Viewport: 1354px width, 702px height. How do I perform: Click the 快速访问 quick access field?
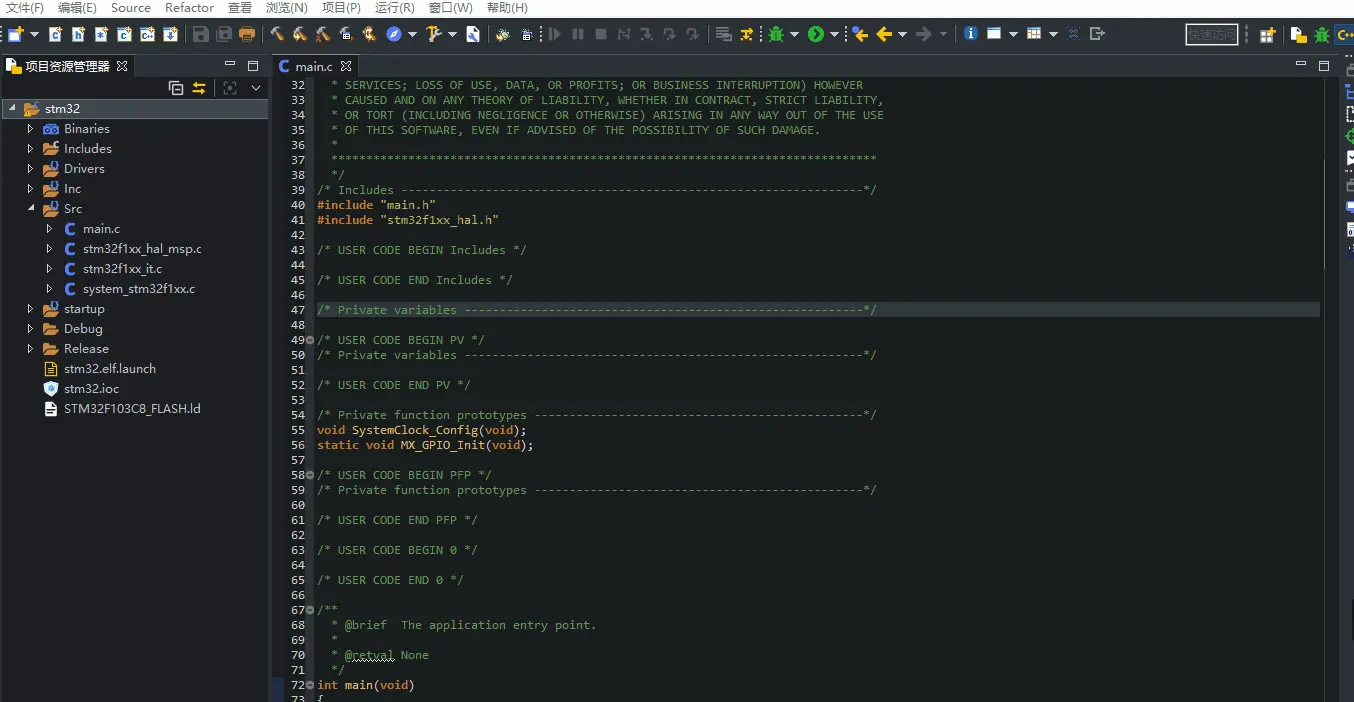pos(1211,35)
